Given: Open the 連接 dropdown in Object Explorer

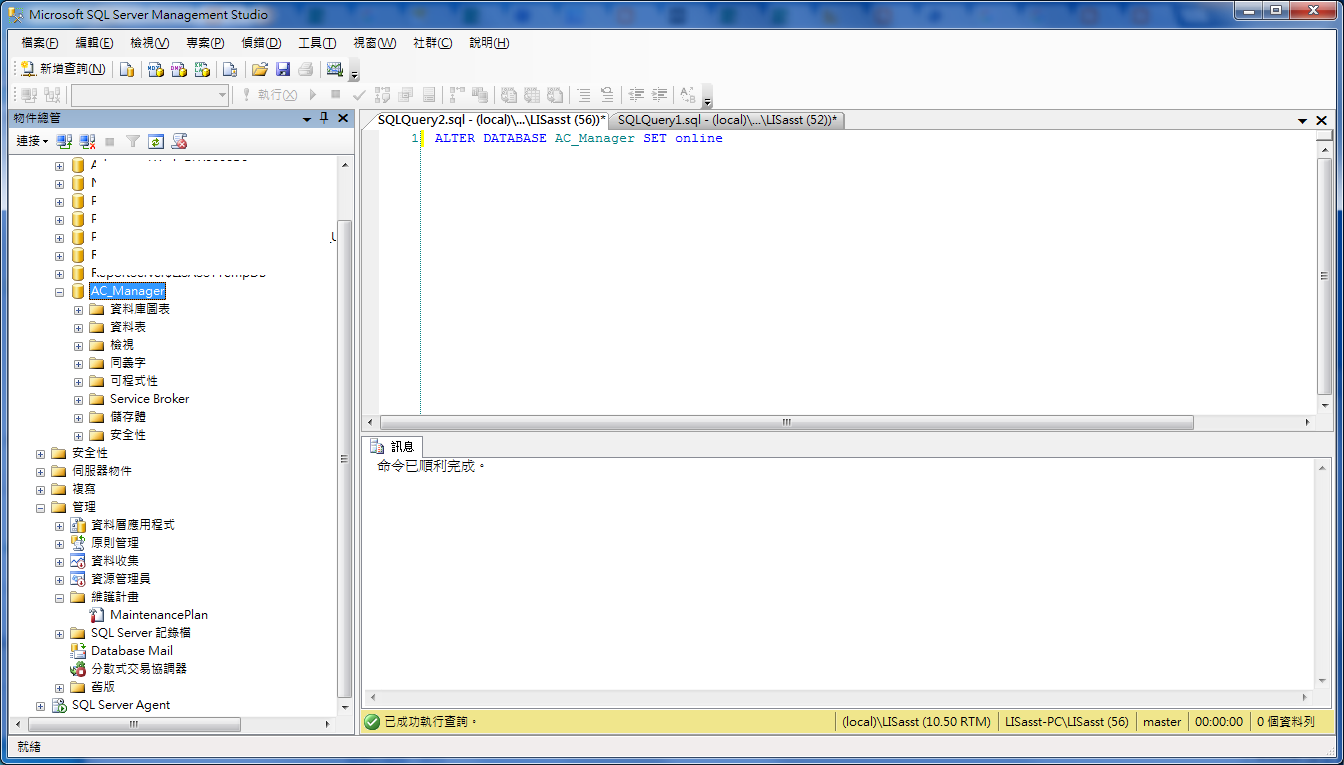Looking at the screenshot, I should (30, 140).
